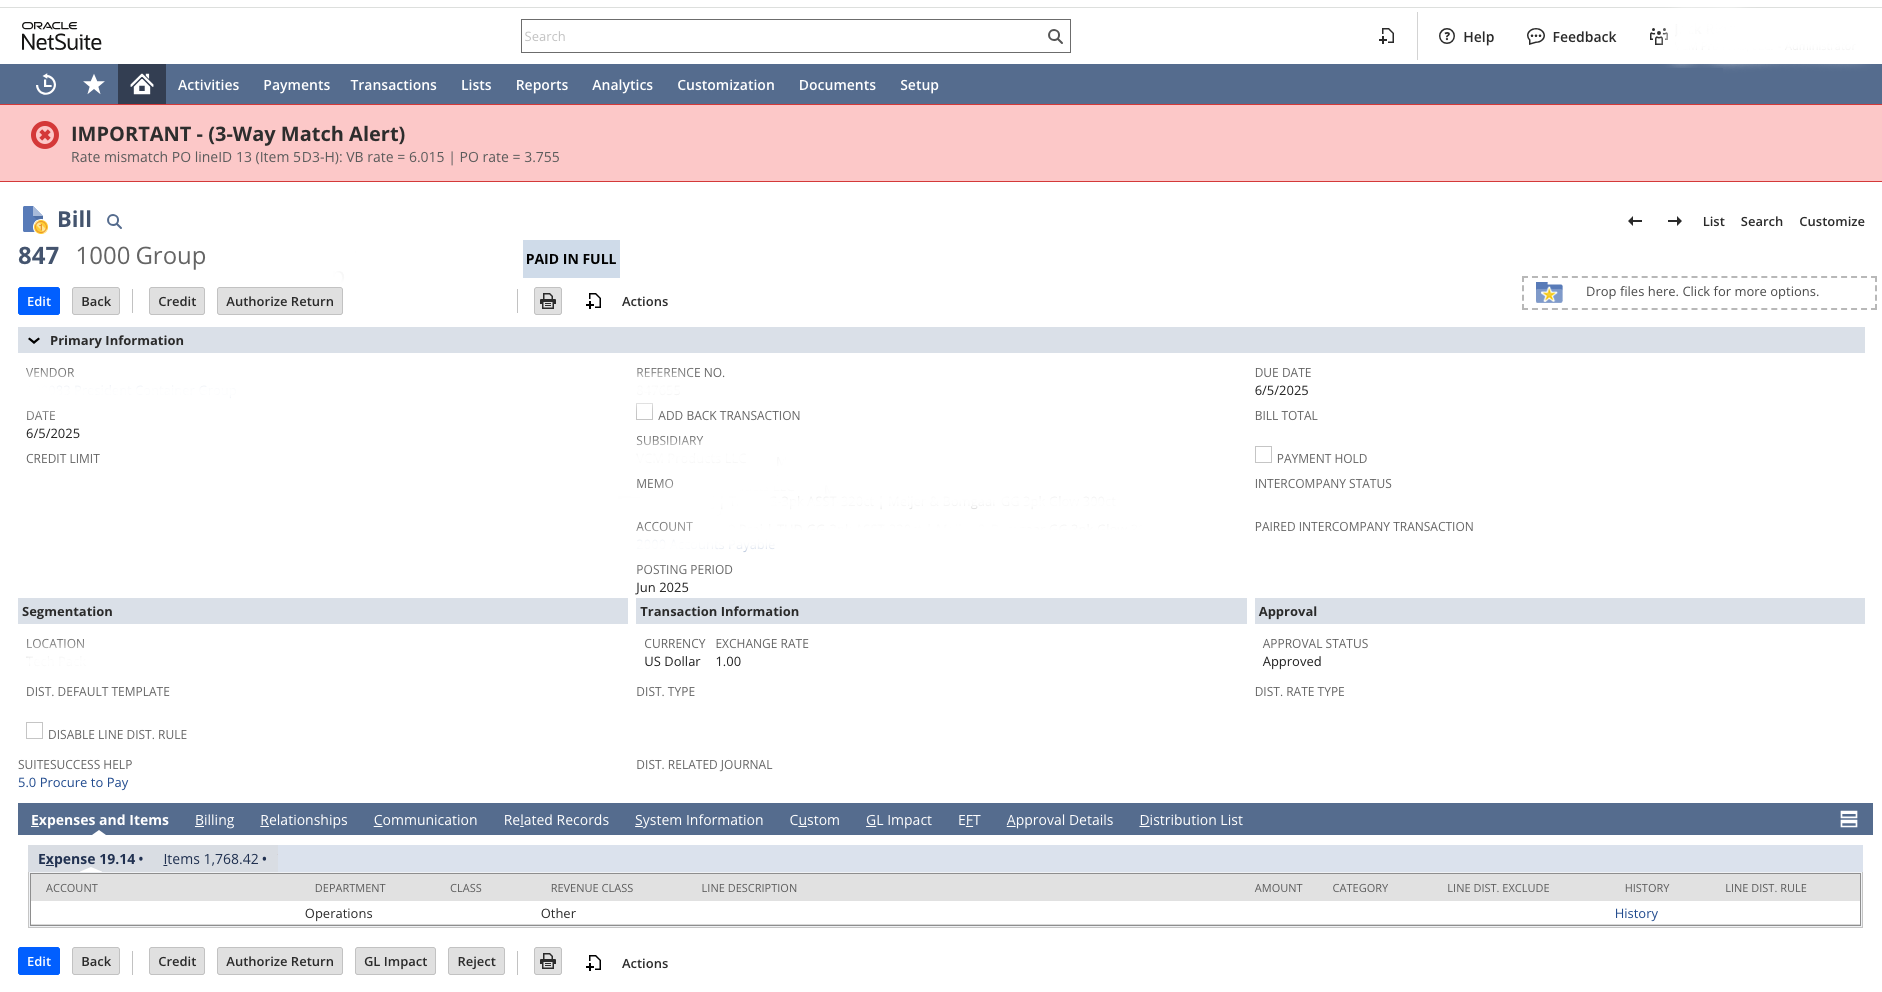Switch to the Billing subtab
This screenshot has width=1882, height=992.
214,820
